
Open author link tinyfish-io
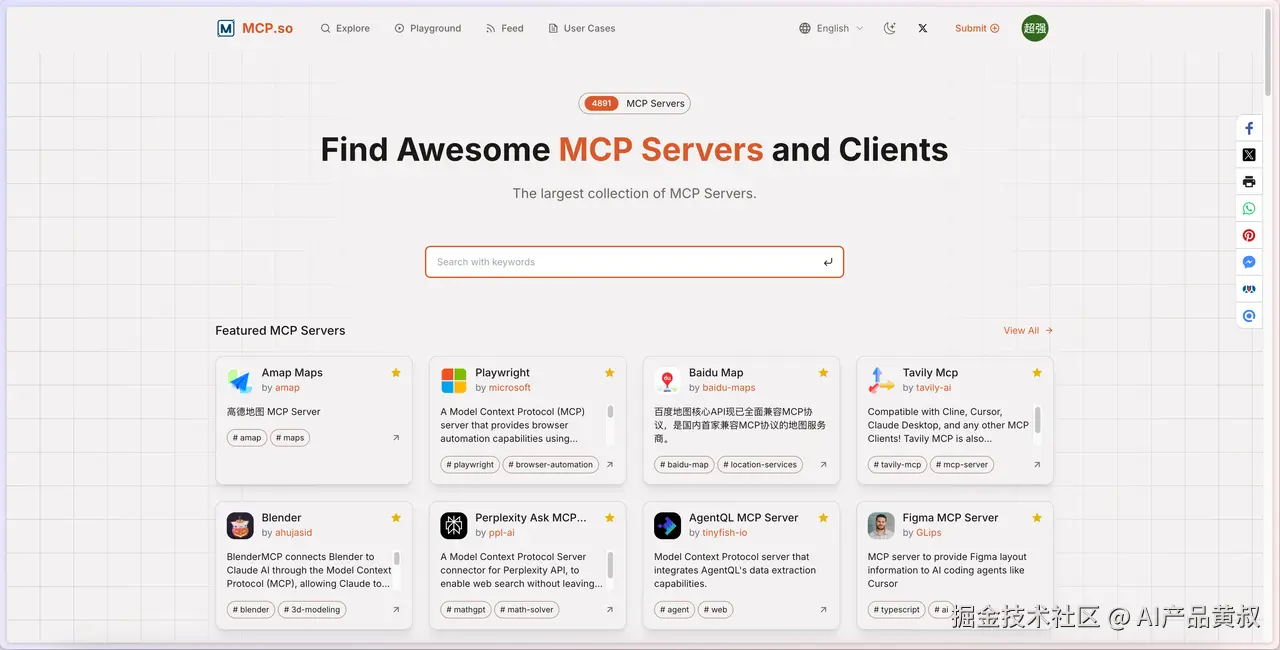(725, 532)
